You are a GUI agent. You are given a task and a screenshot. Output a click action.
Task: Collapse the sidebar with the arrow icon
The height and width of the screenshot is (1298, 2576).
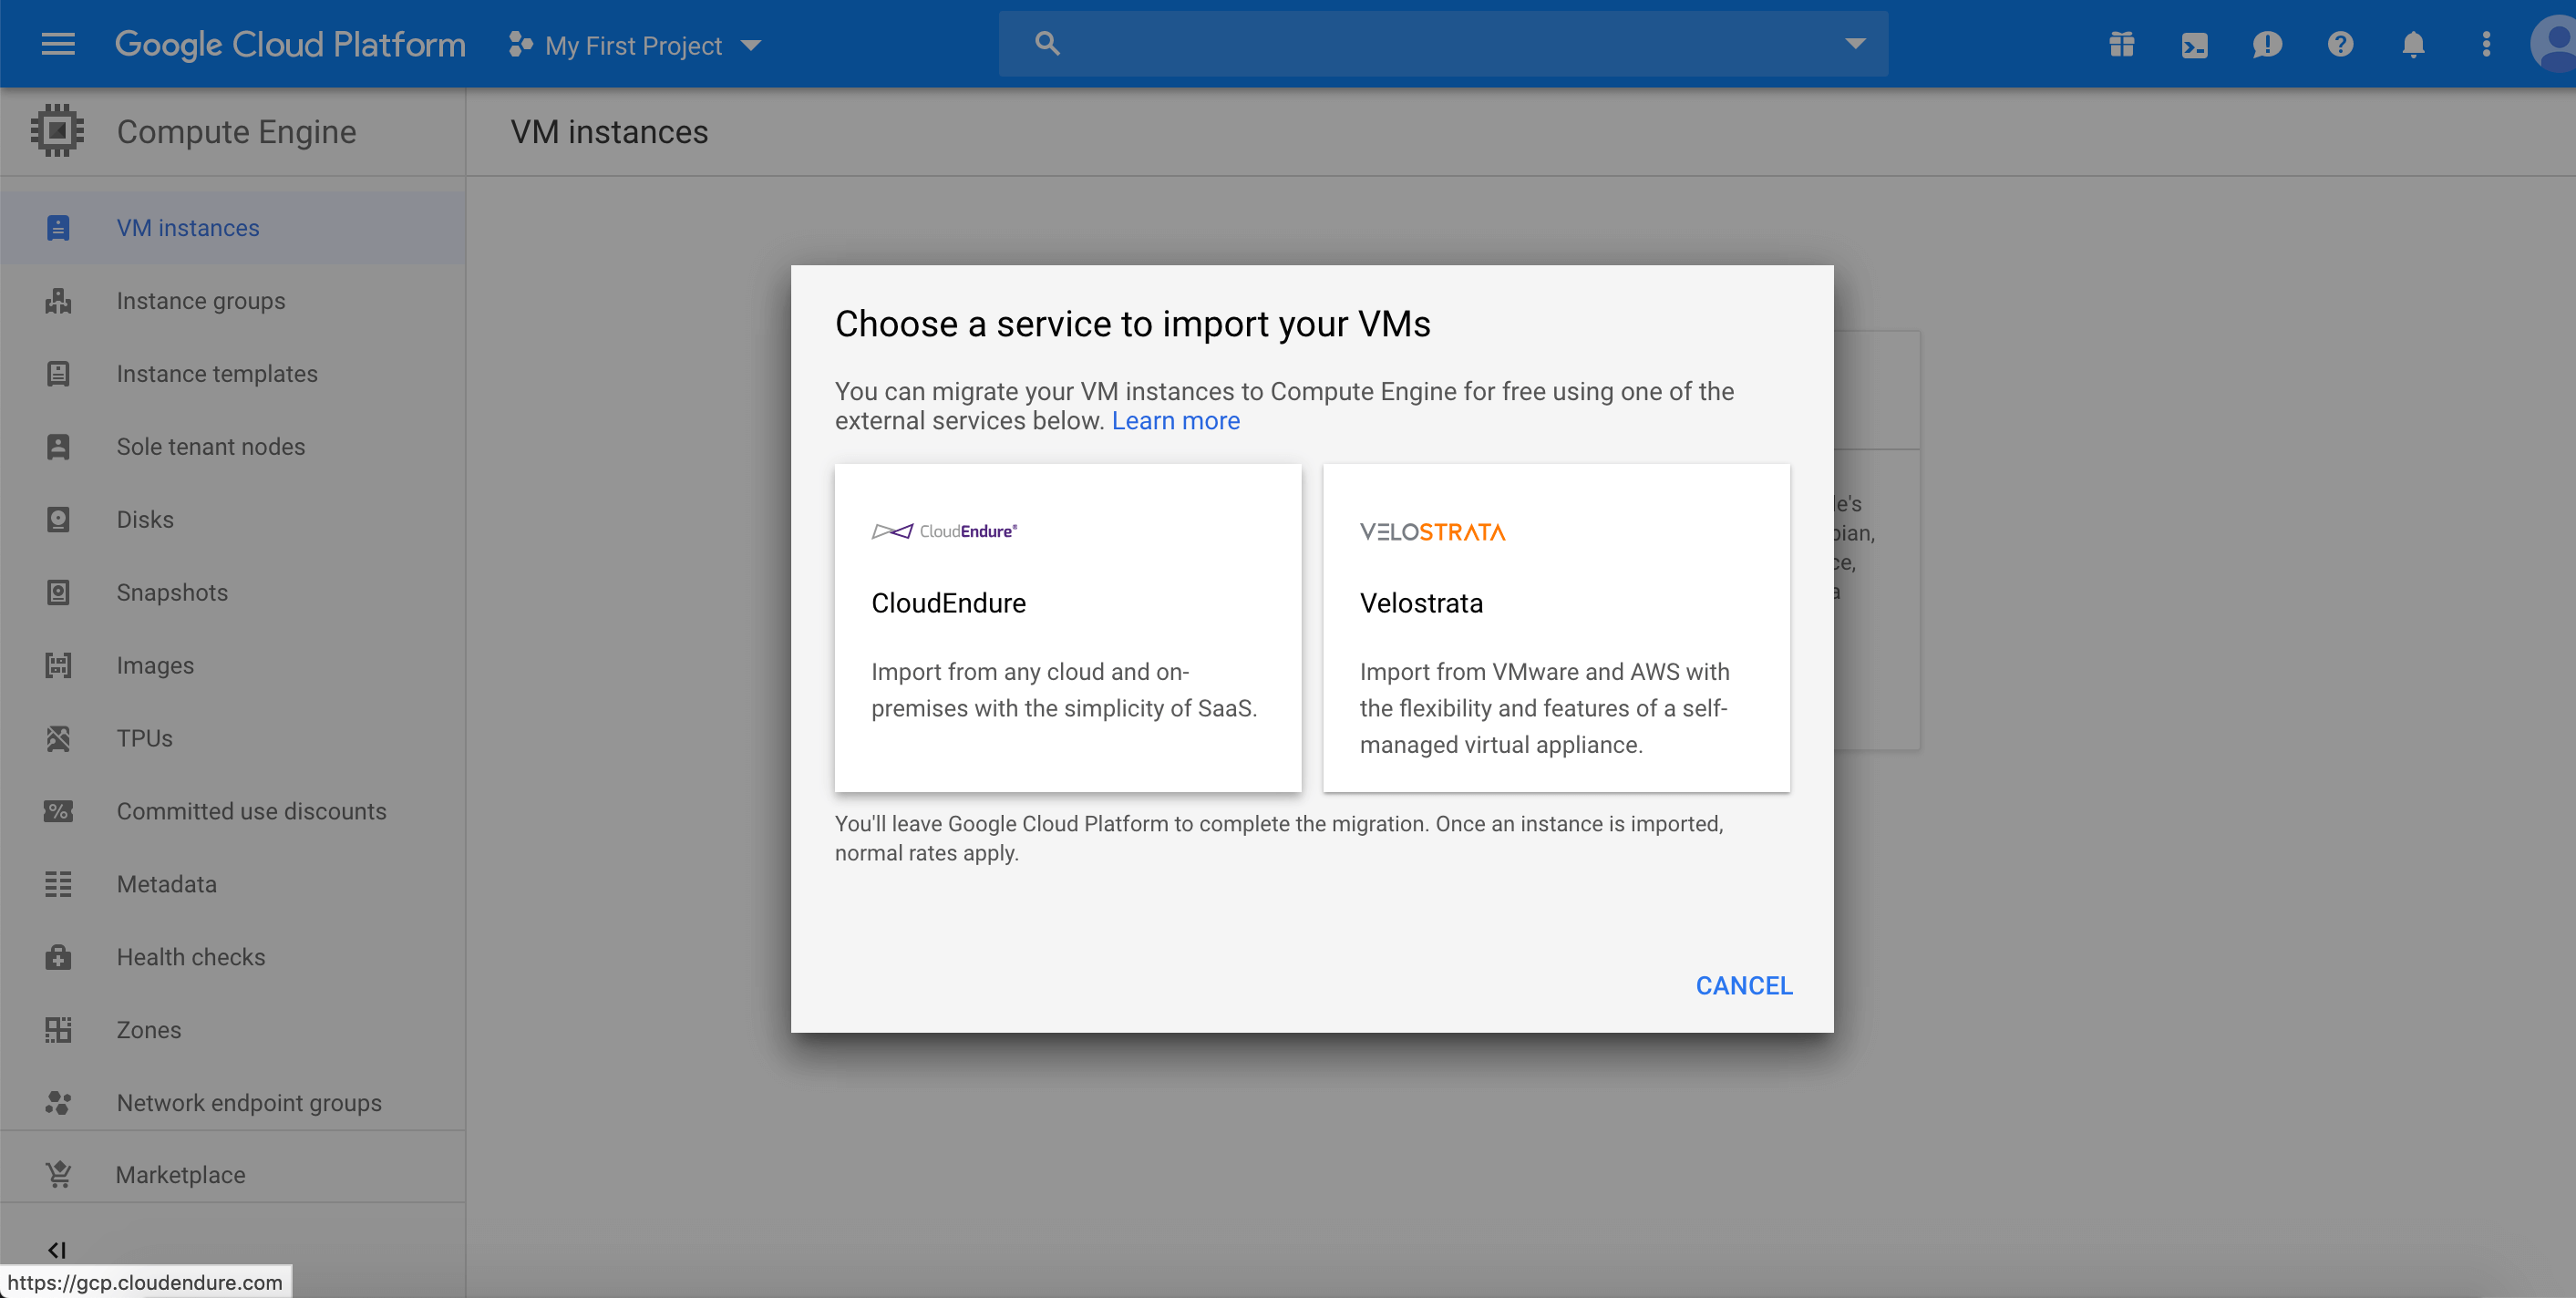click(x=57, y=1250)
